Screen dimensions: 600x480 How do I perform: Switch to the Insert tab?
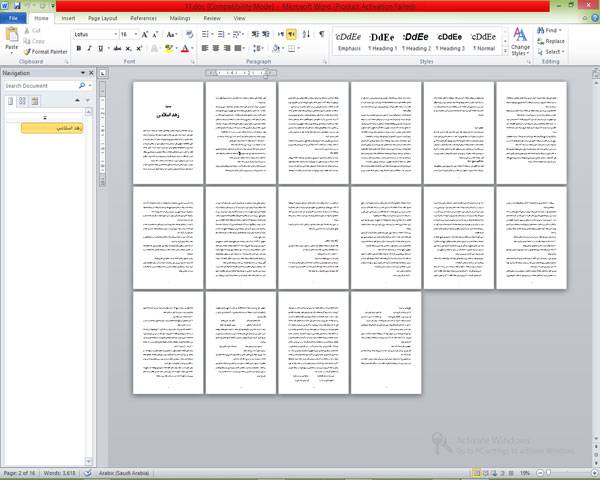68,18
